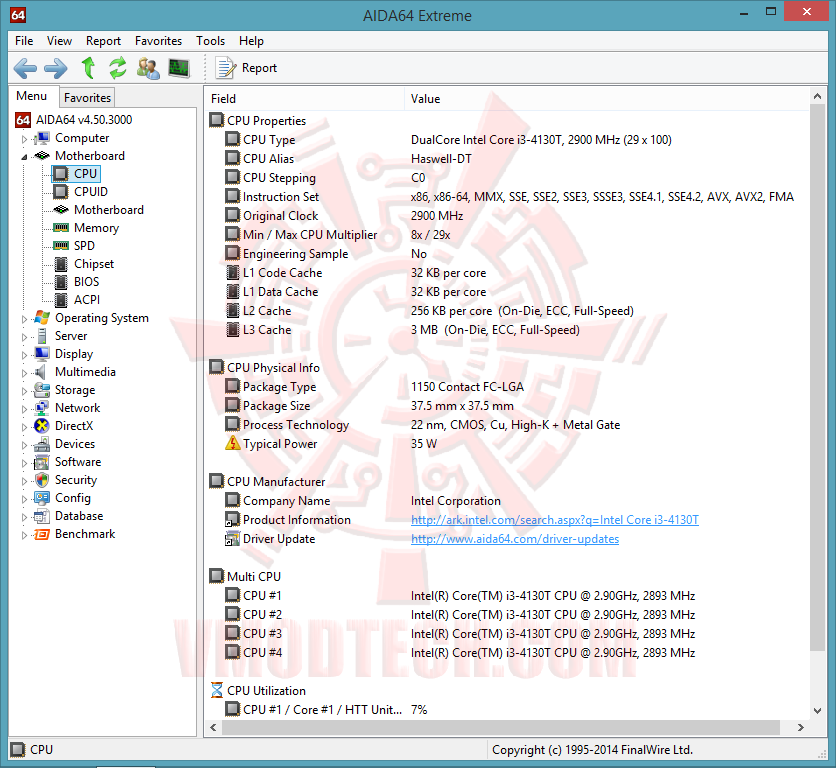Select the ACPI tree item
The width and height of the screenshot is (836, 768).
pyautogui.click(x=87, y=300)
